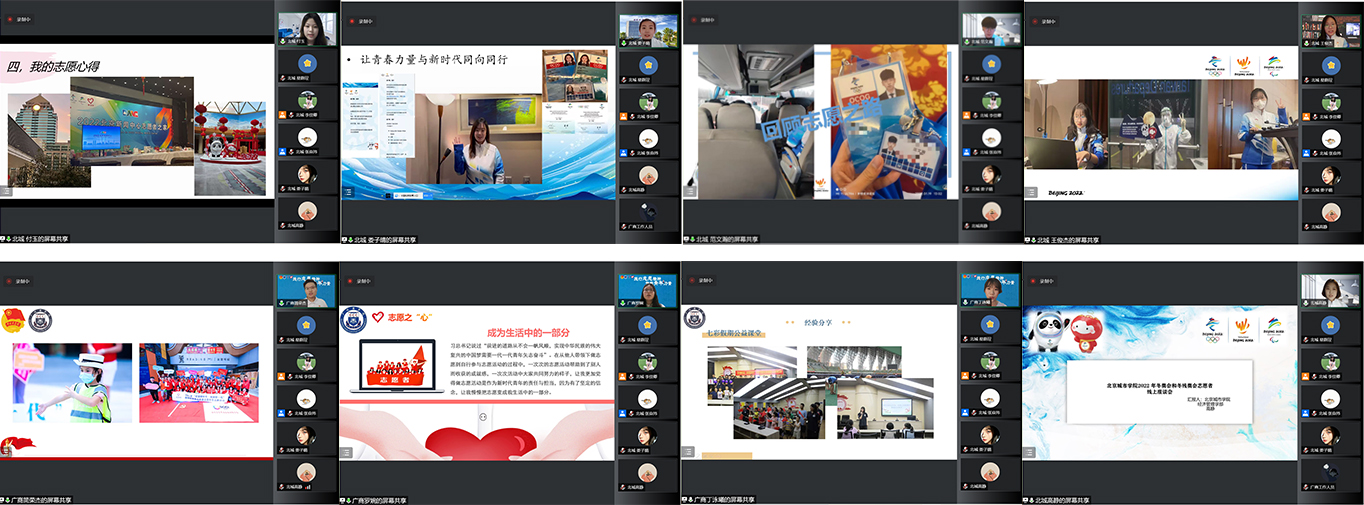
Task: Click the recording indicator above 付玉's shared slide
Action: [x=22, y=19]
